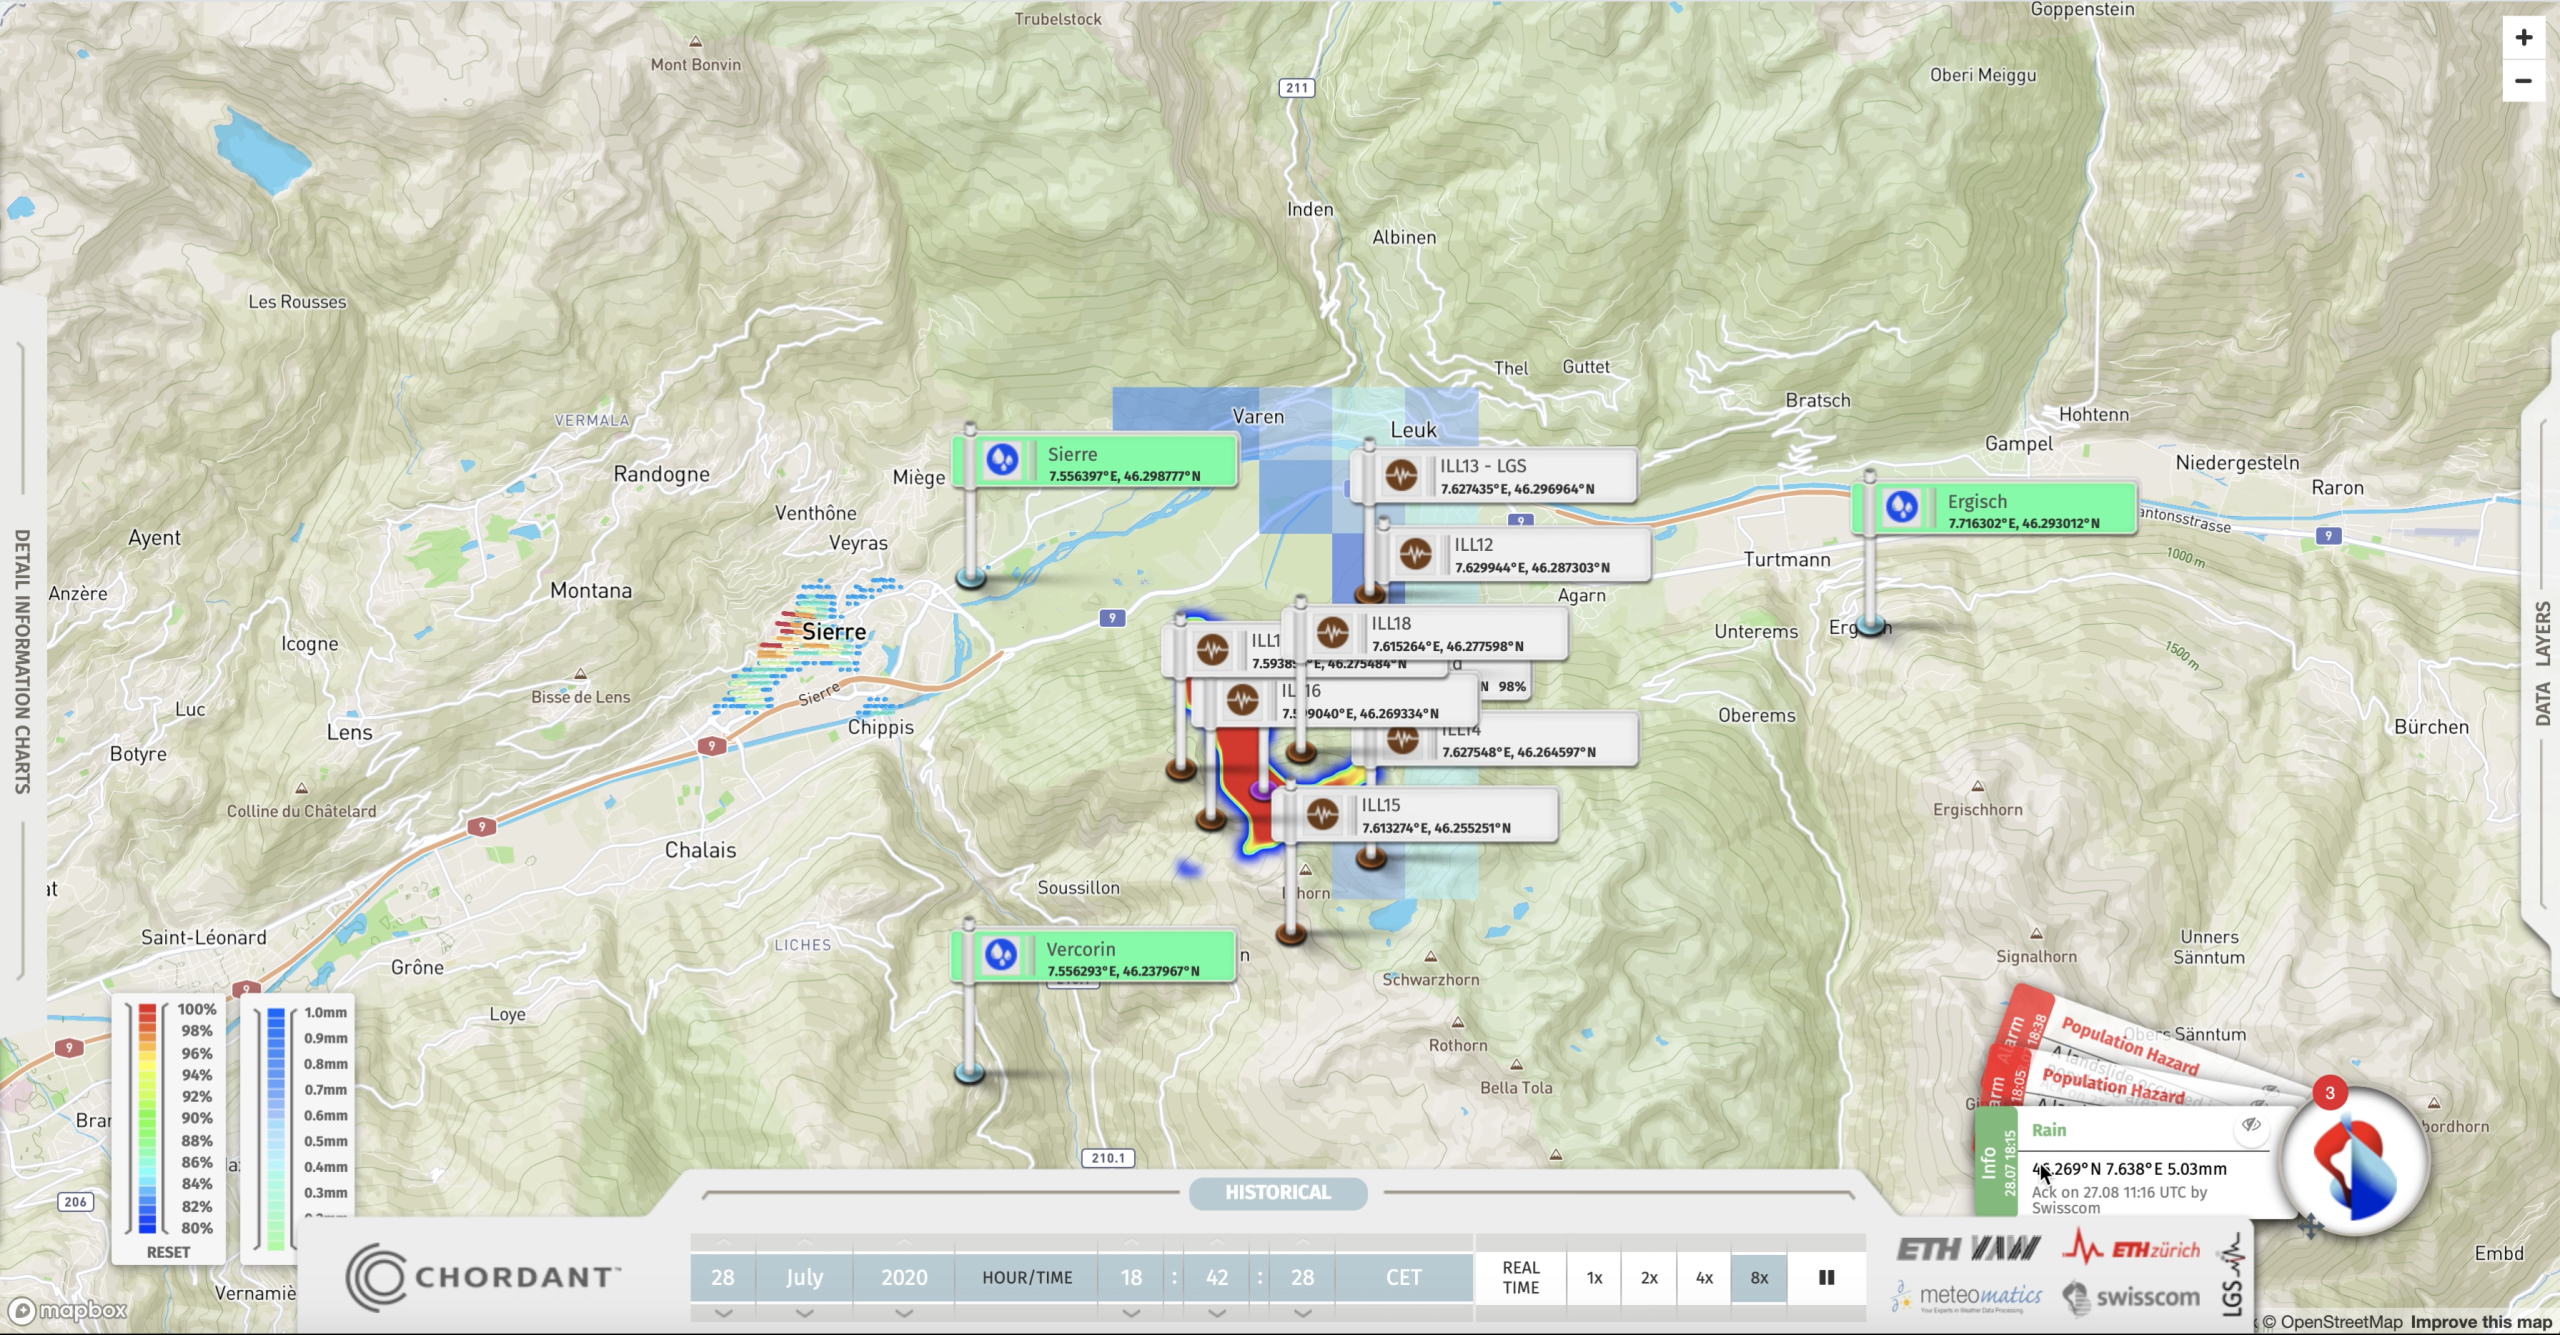Switch to REAL TIME mode
The image size is (2560, 1335).
(x=1520, y=1278)
